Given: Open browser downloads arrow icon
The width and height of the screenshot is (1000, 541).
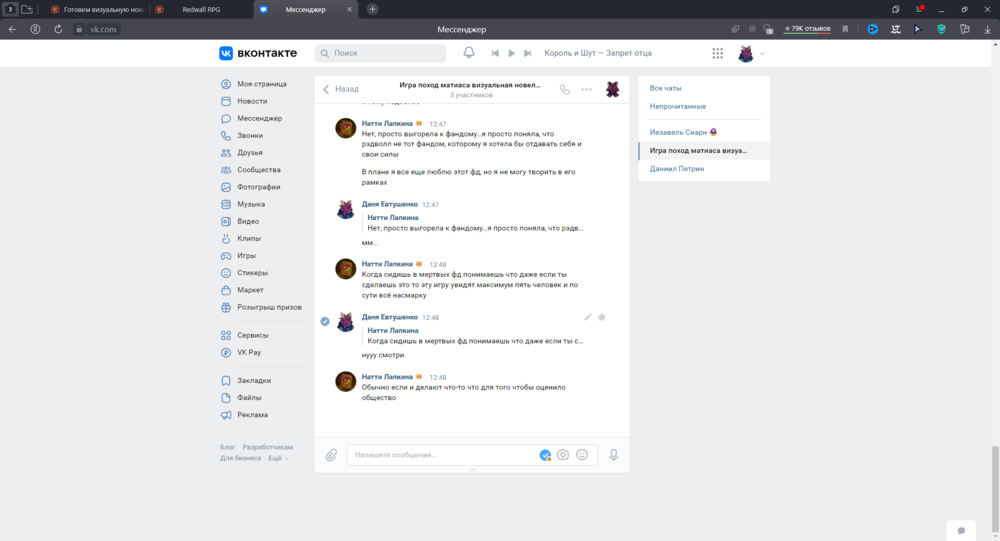Looking at the screenshot, I should click(x=987, y=29).
